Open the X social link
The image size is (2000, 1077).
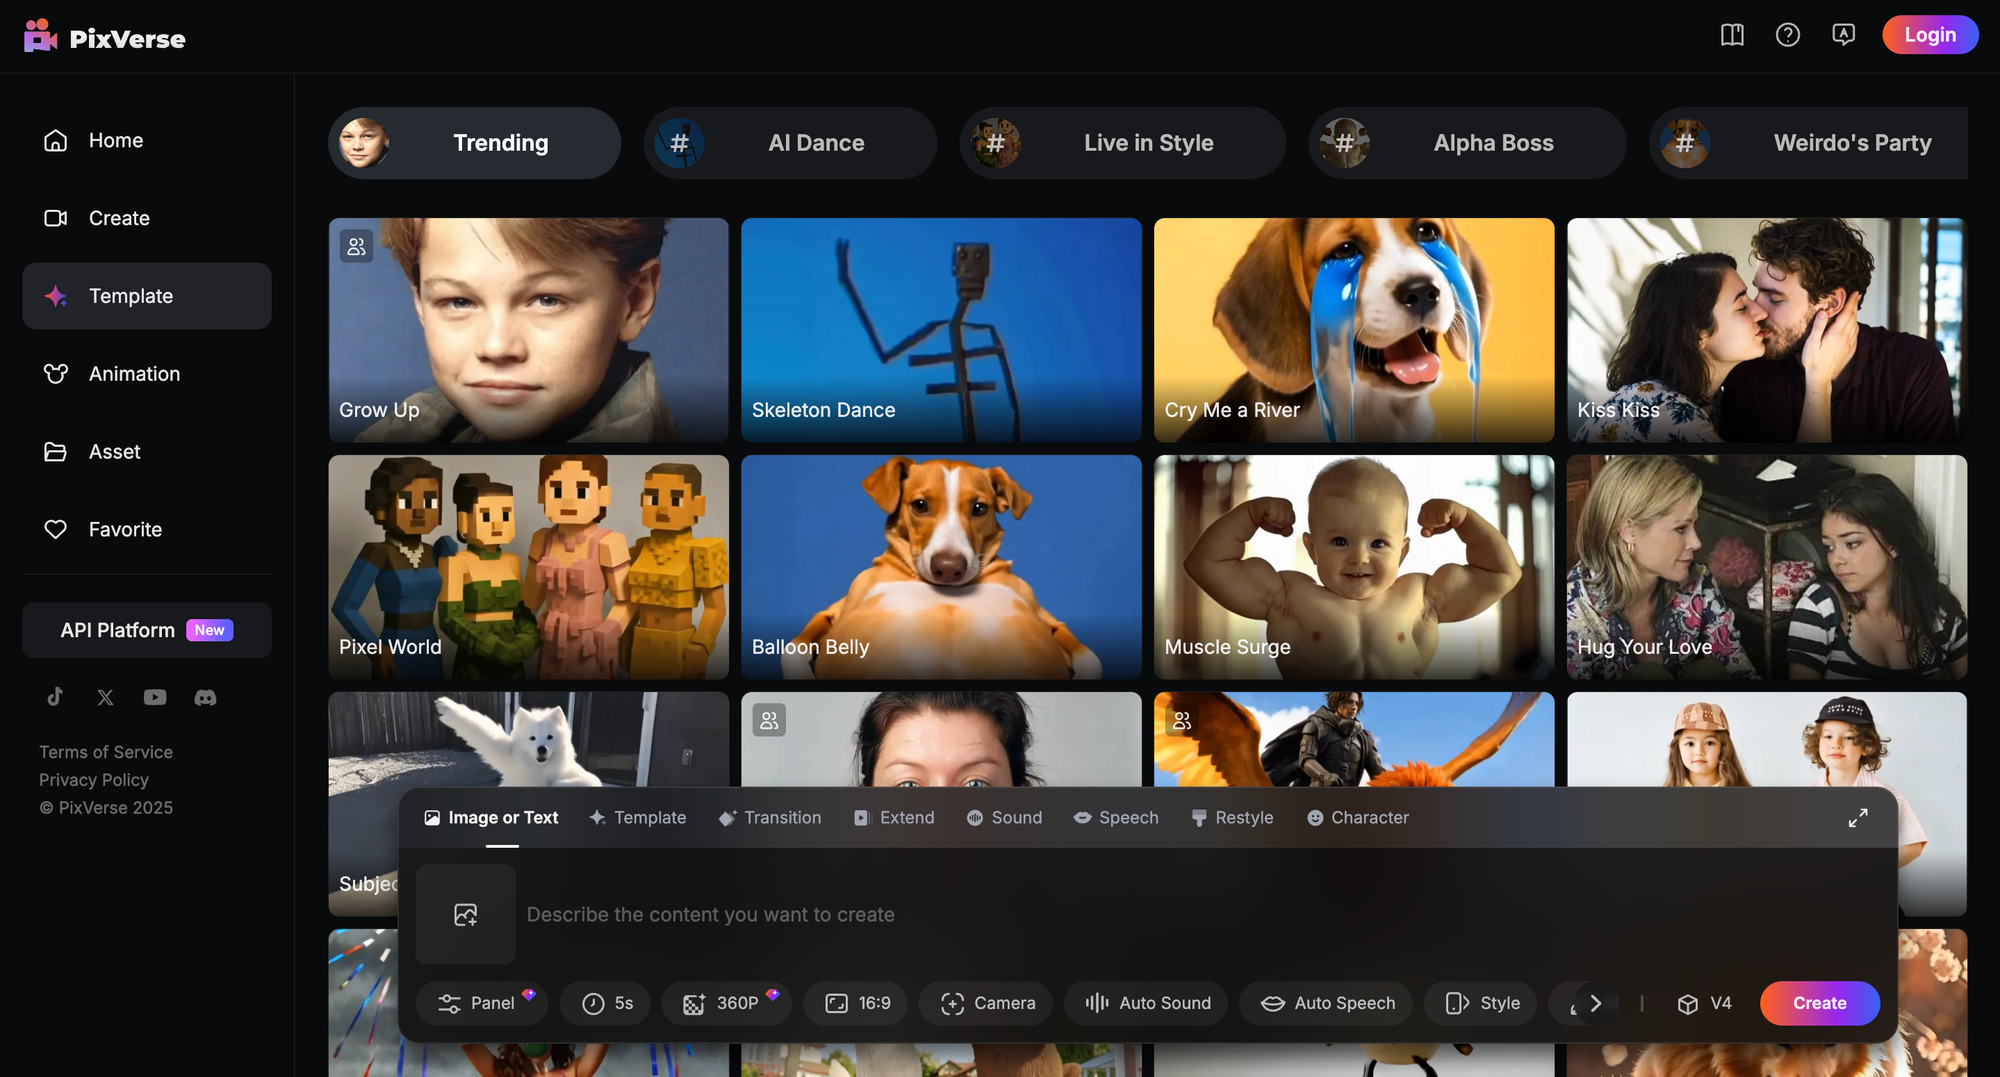(x=105, y=697)
